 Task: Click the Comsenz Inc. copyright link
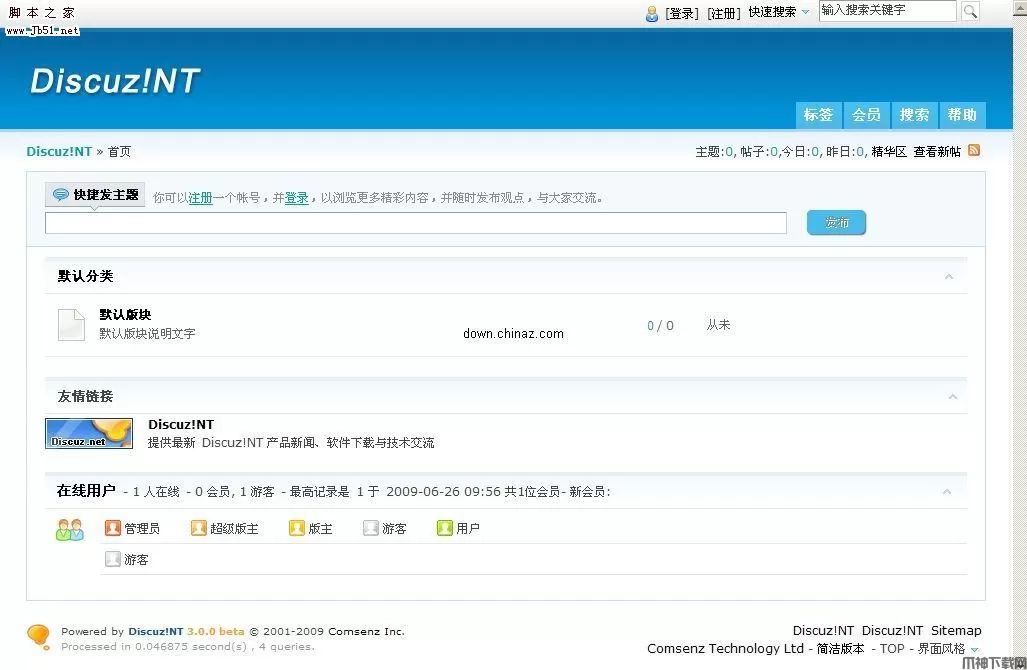pos(366,631)
